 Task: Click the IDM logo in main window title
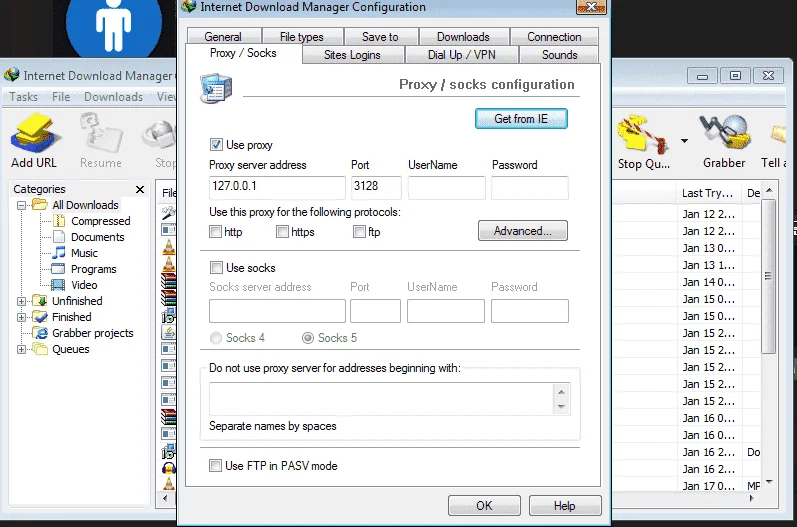(12, 75)
